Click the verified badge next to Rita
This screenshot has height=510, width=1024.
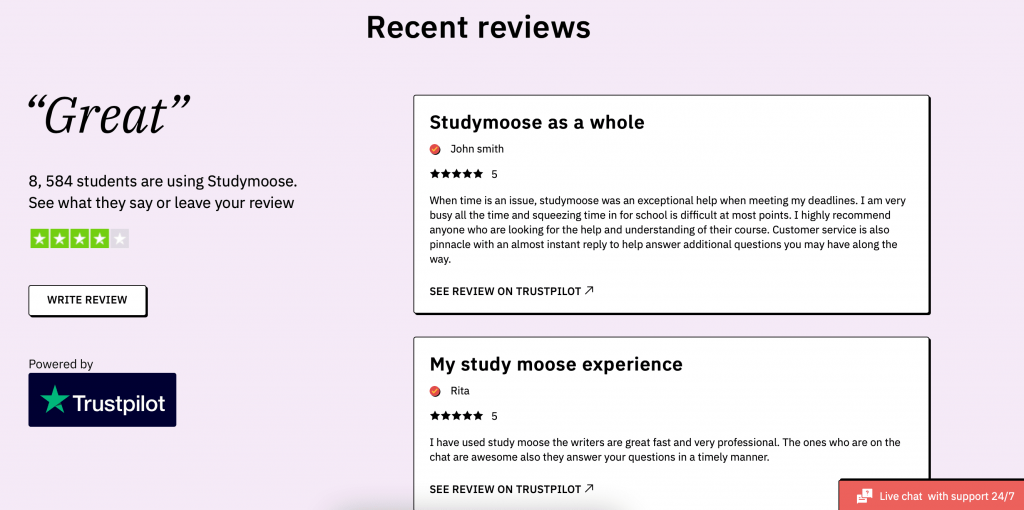click(435, 391)
